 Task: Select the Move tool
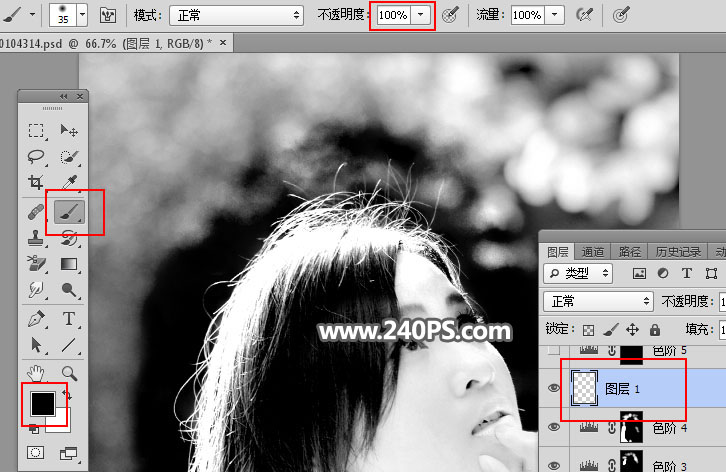pos(69,131)
